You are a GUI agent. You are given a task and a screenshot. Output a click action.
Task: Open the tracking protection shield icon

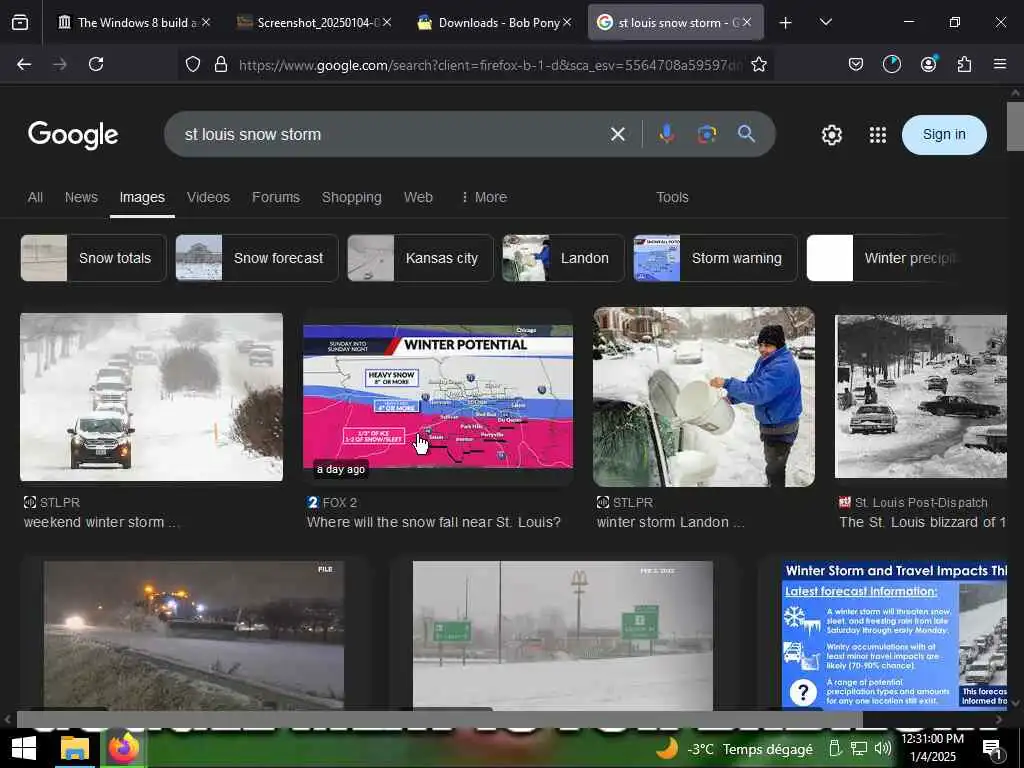[x=193, y=64]
